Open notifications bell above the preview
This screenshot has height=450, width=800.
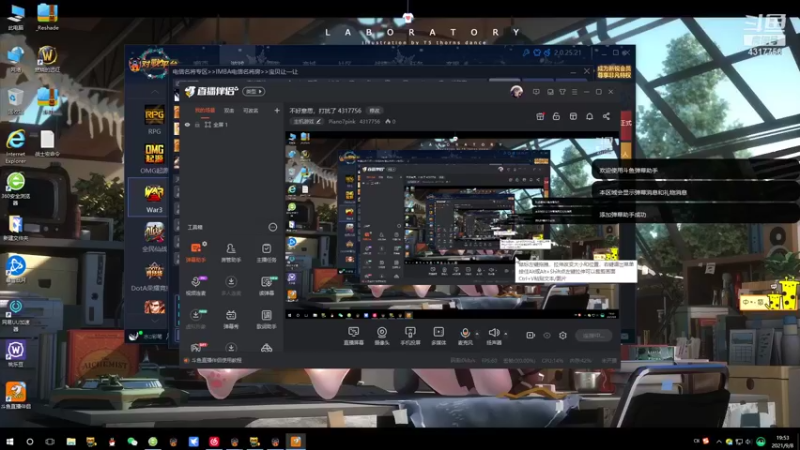click(x=589, y=116)
